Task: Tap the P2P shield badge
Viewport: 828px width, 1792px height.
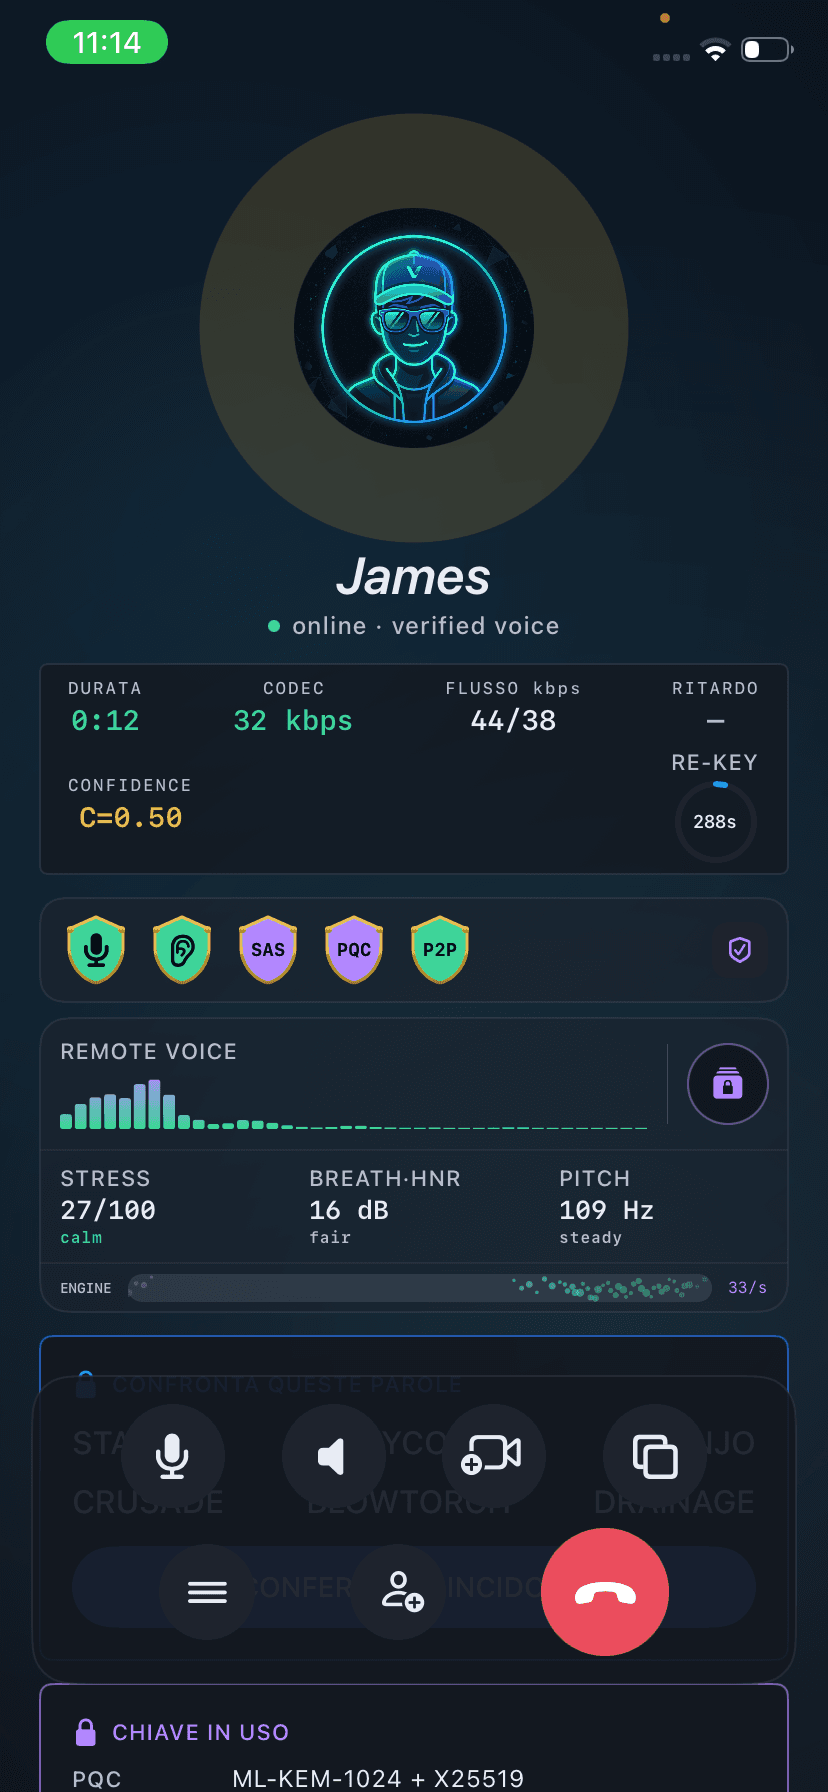Action: [440, 950]
